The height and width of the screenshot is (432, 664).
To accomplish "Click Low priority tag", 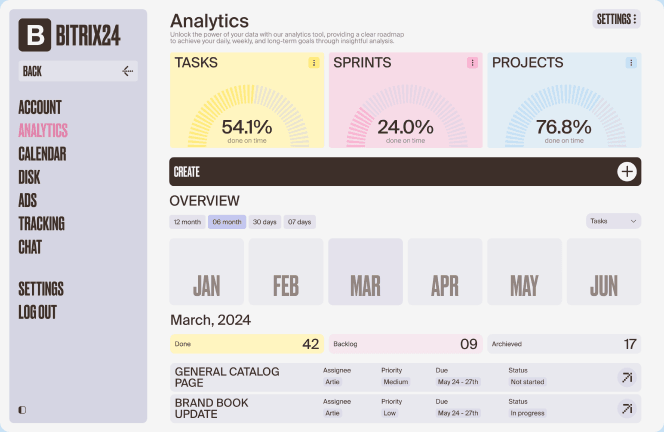I will click(390, 413).
